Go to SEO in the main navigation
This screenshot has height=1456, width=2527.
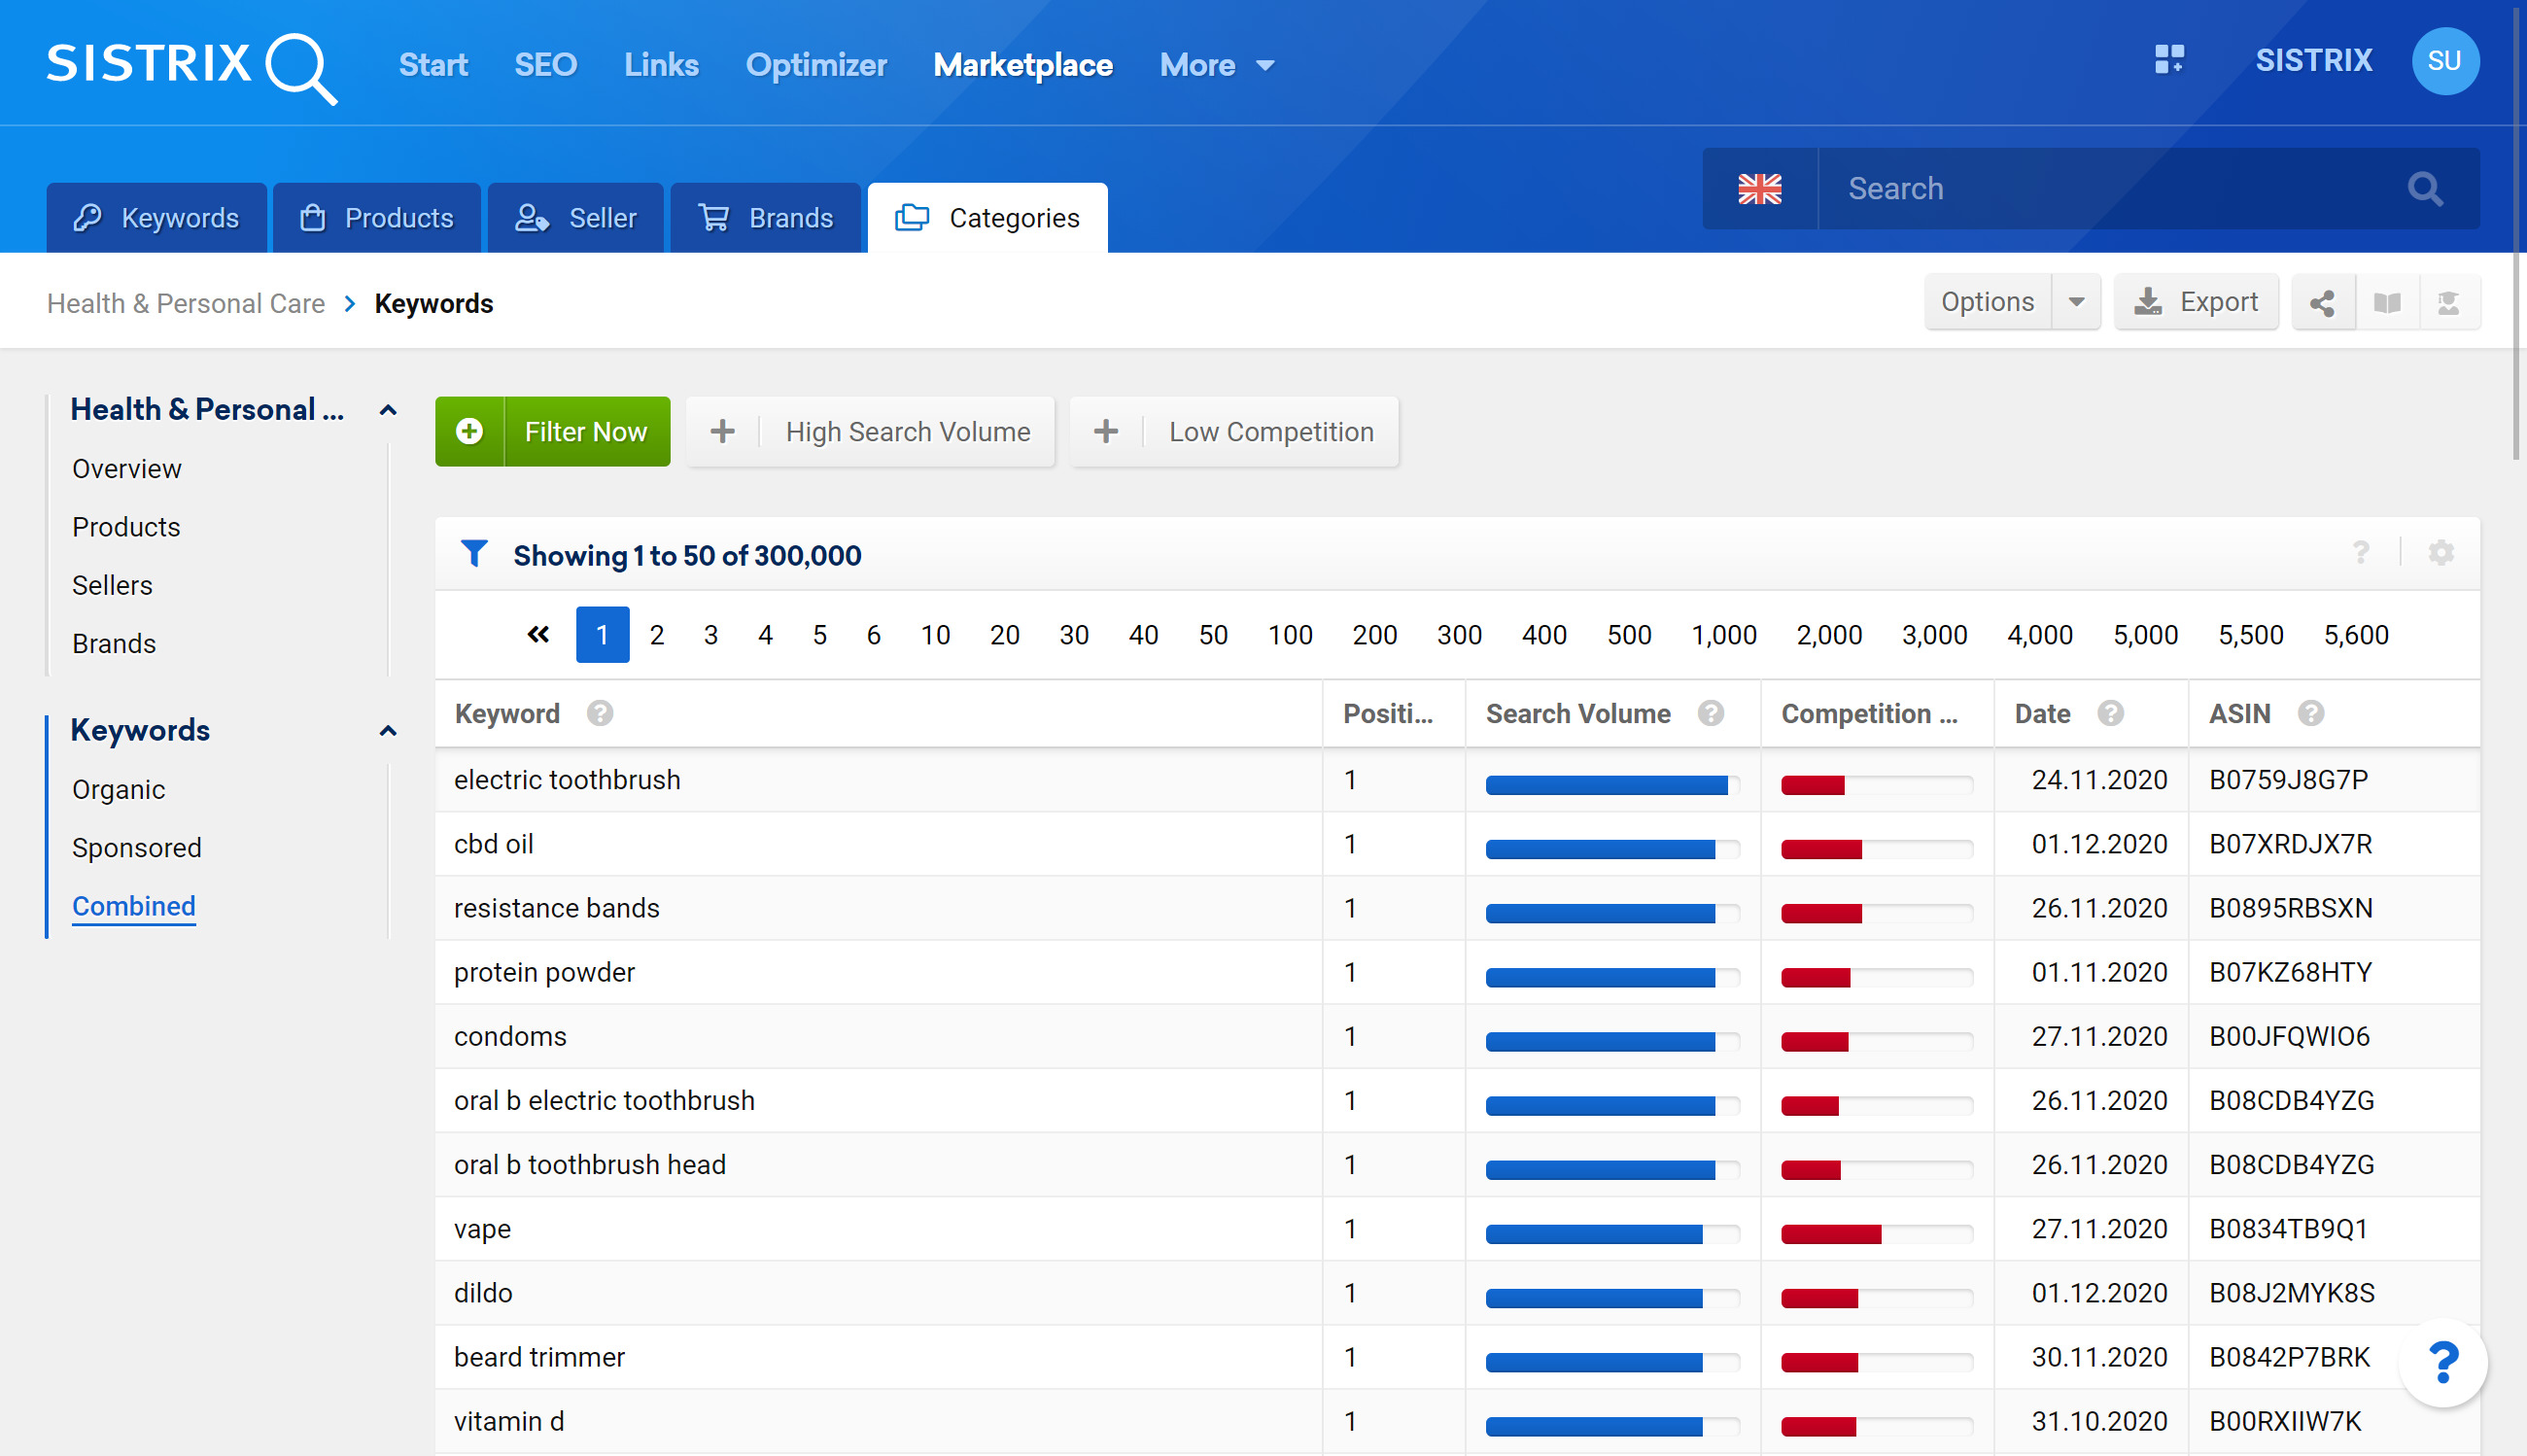click(x=545, y=66)
